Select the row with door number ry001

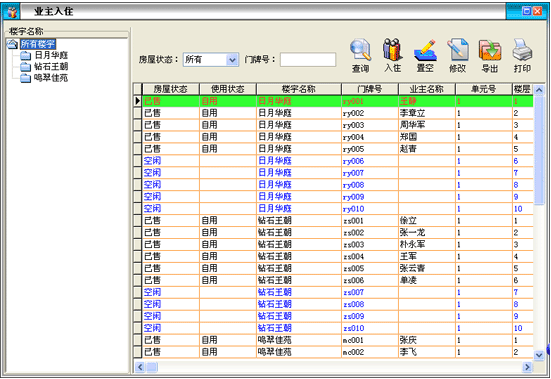337,101
